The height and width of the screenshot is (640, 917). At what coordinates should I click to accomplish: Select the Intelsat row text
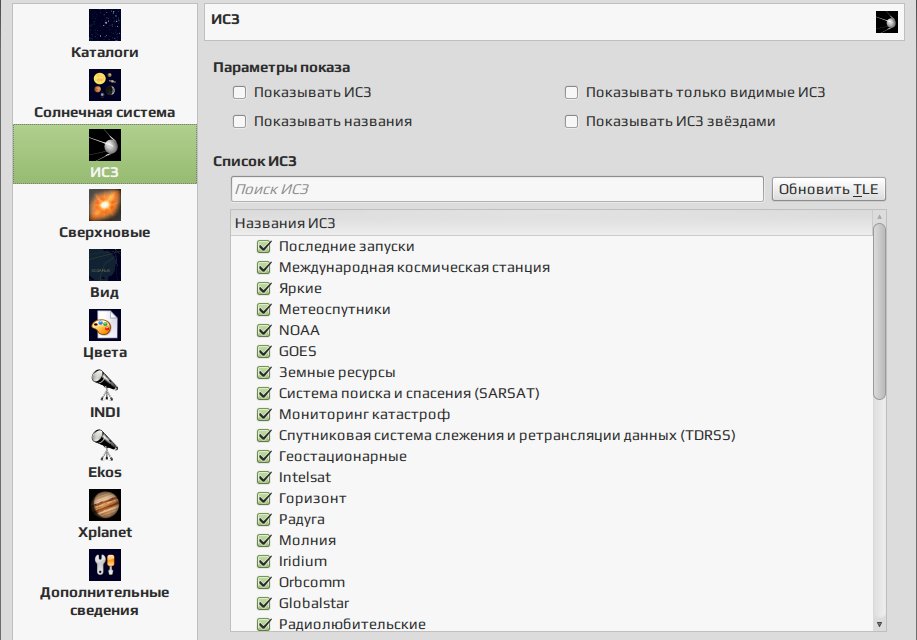click(x=305, y=477)
